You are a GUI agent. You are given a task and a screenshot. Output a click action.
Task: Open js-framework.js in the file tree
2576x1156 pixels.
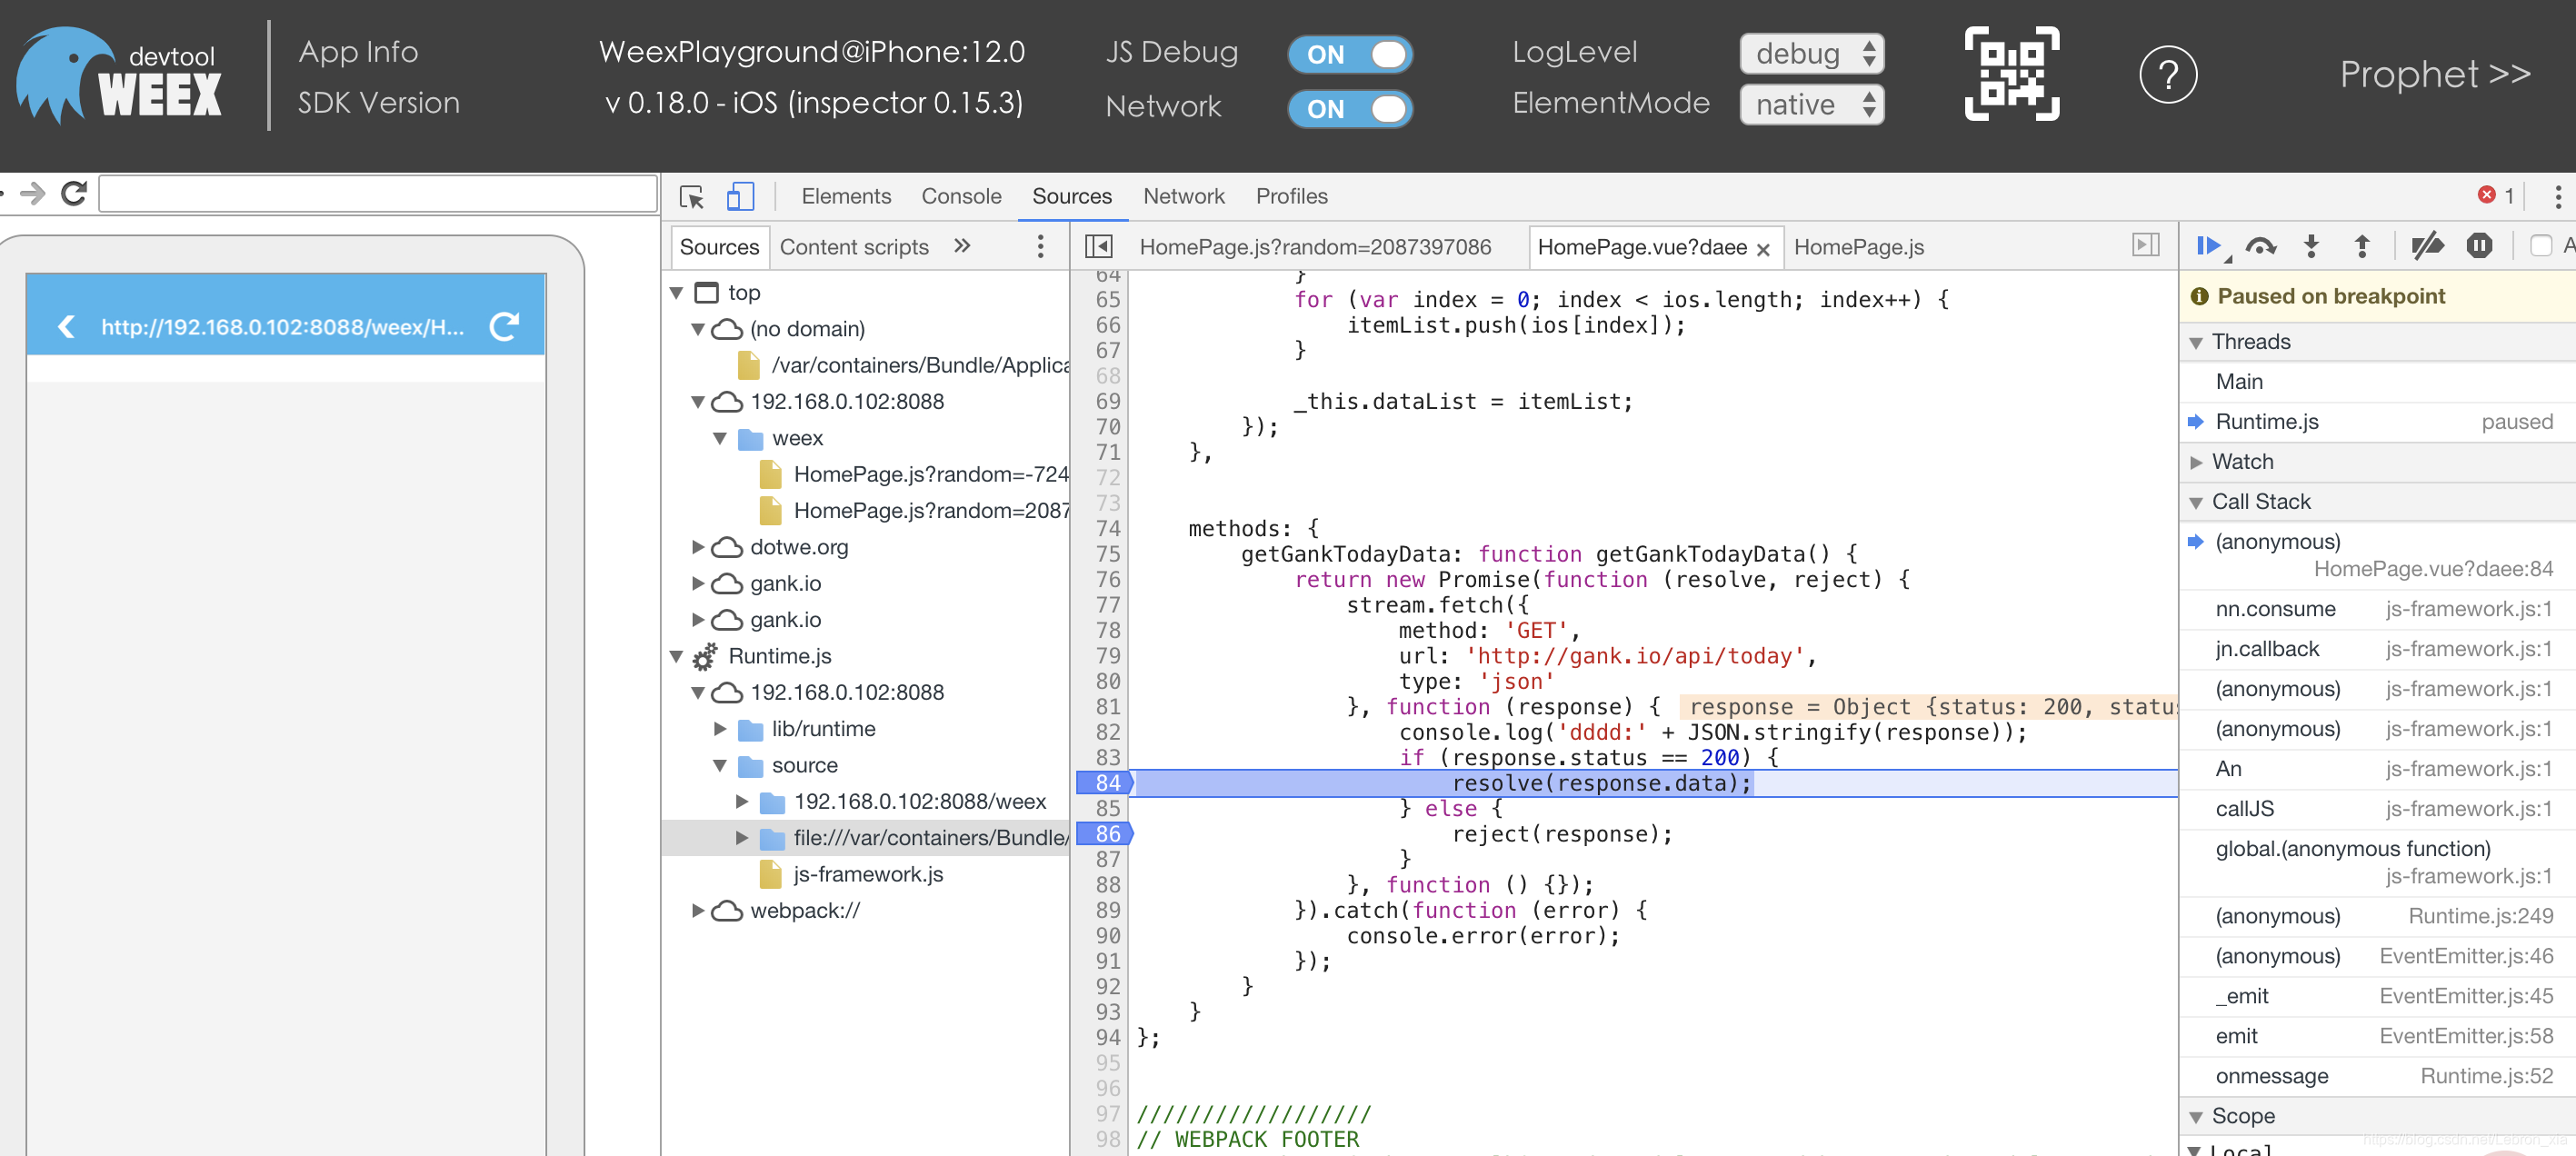pos(867,874)
